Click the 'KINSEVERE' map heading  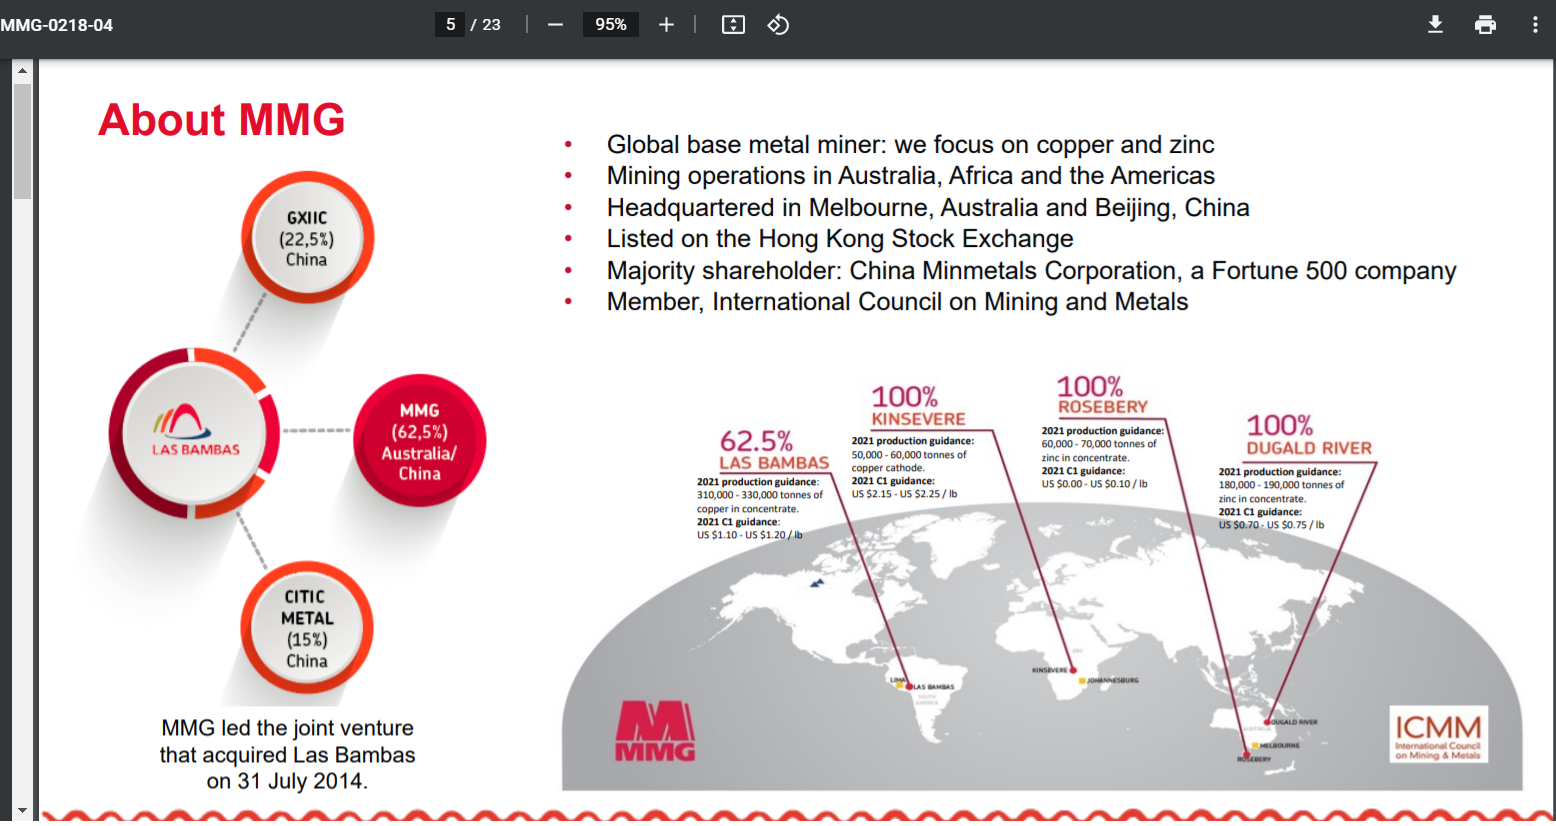click(x=918, y=419)
